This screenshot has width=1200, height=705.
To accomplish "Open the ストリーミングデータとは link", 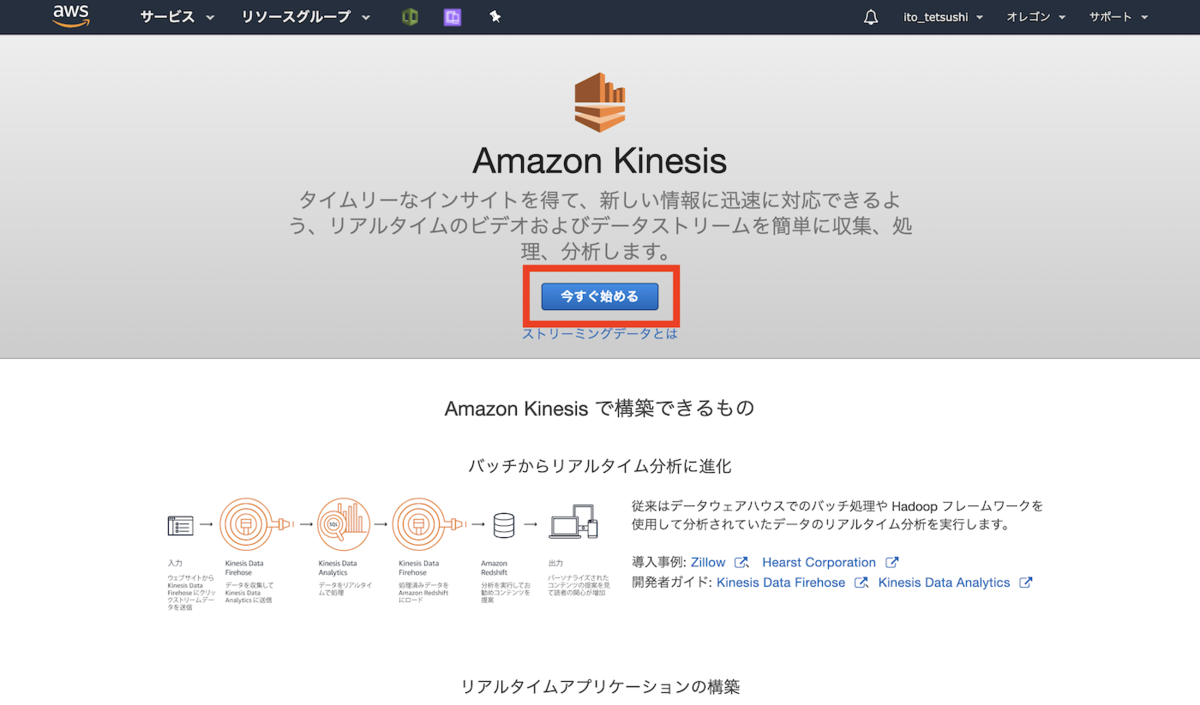I will 599,334.
